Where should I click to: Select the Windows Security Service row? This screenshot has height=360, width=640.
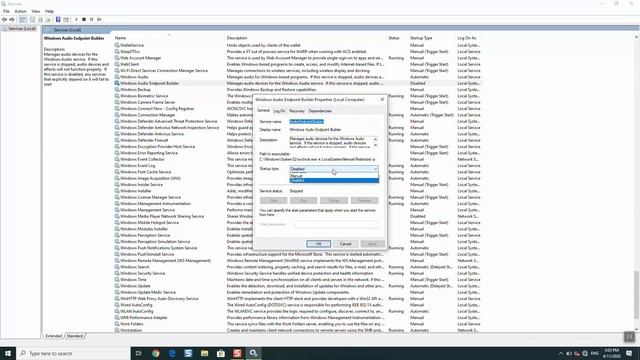pyautogui.click(x=298, y=273)
